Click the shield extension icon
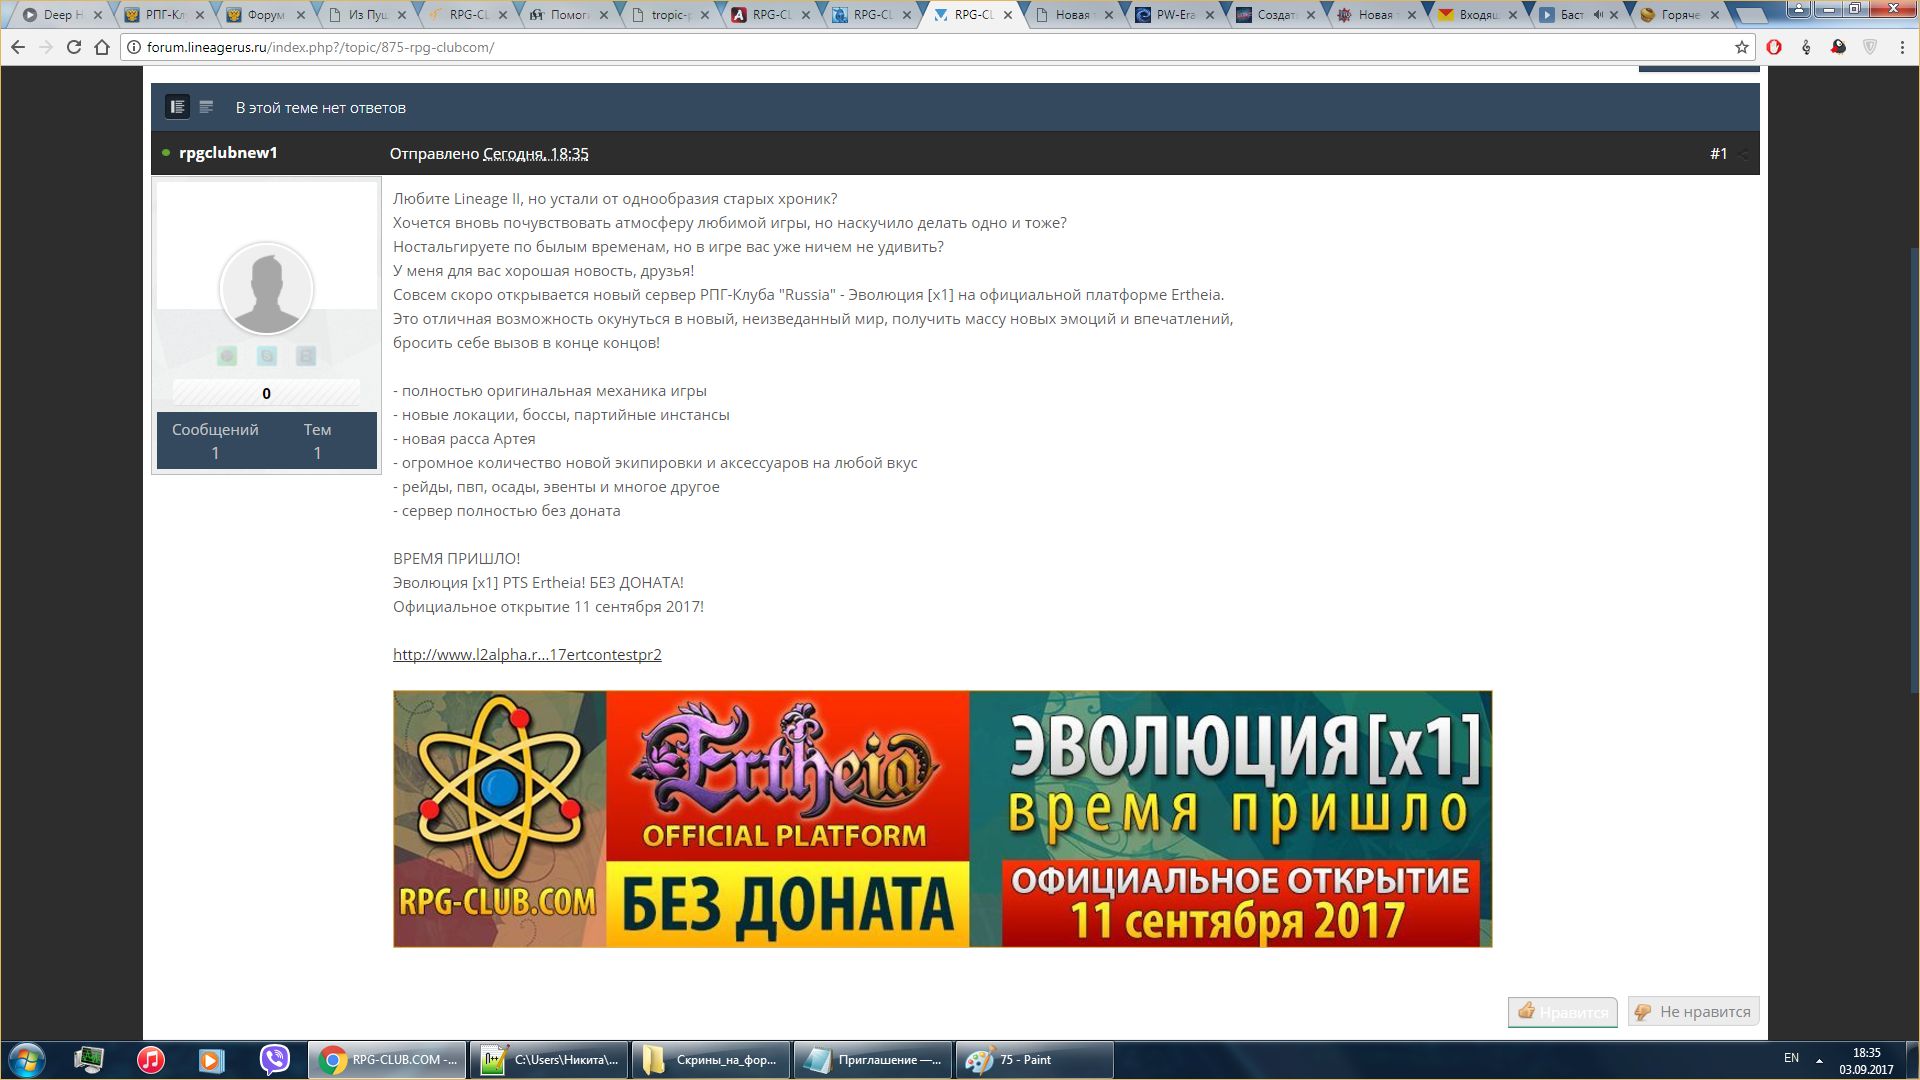1920x1080 pixels. 1869,47
